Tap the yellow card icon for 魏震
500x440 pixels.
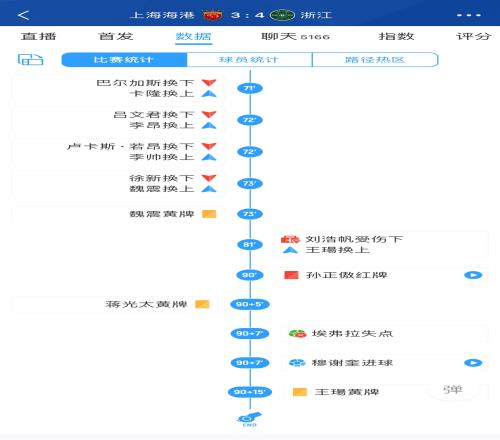click(x=209, y=214)
